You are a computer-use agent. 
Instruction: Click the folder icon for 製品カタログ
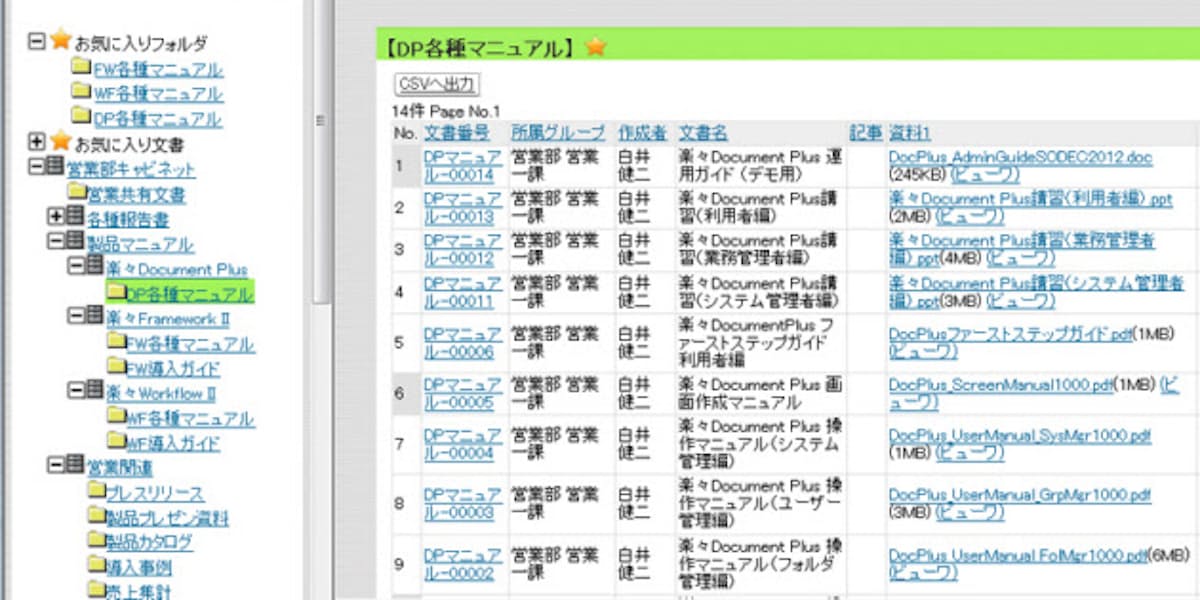point(96,542)
